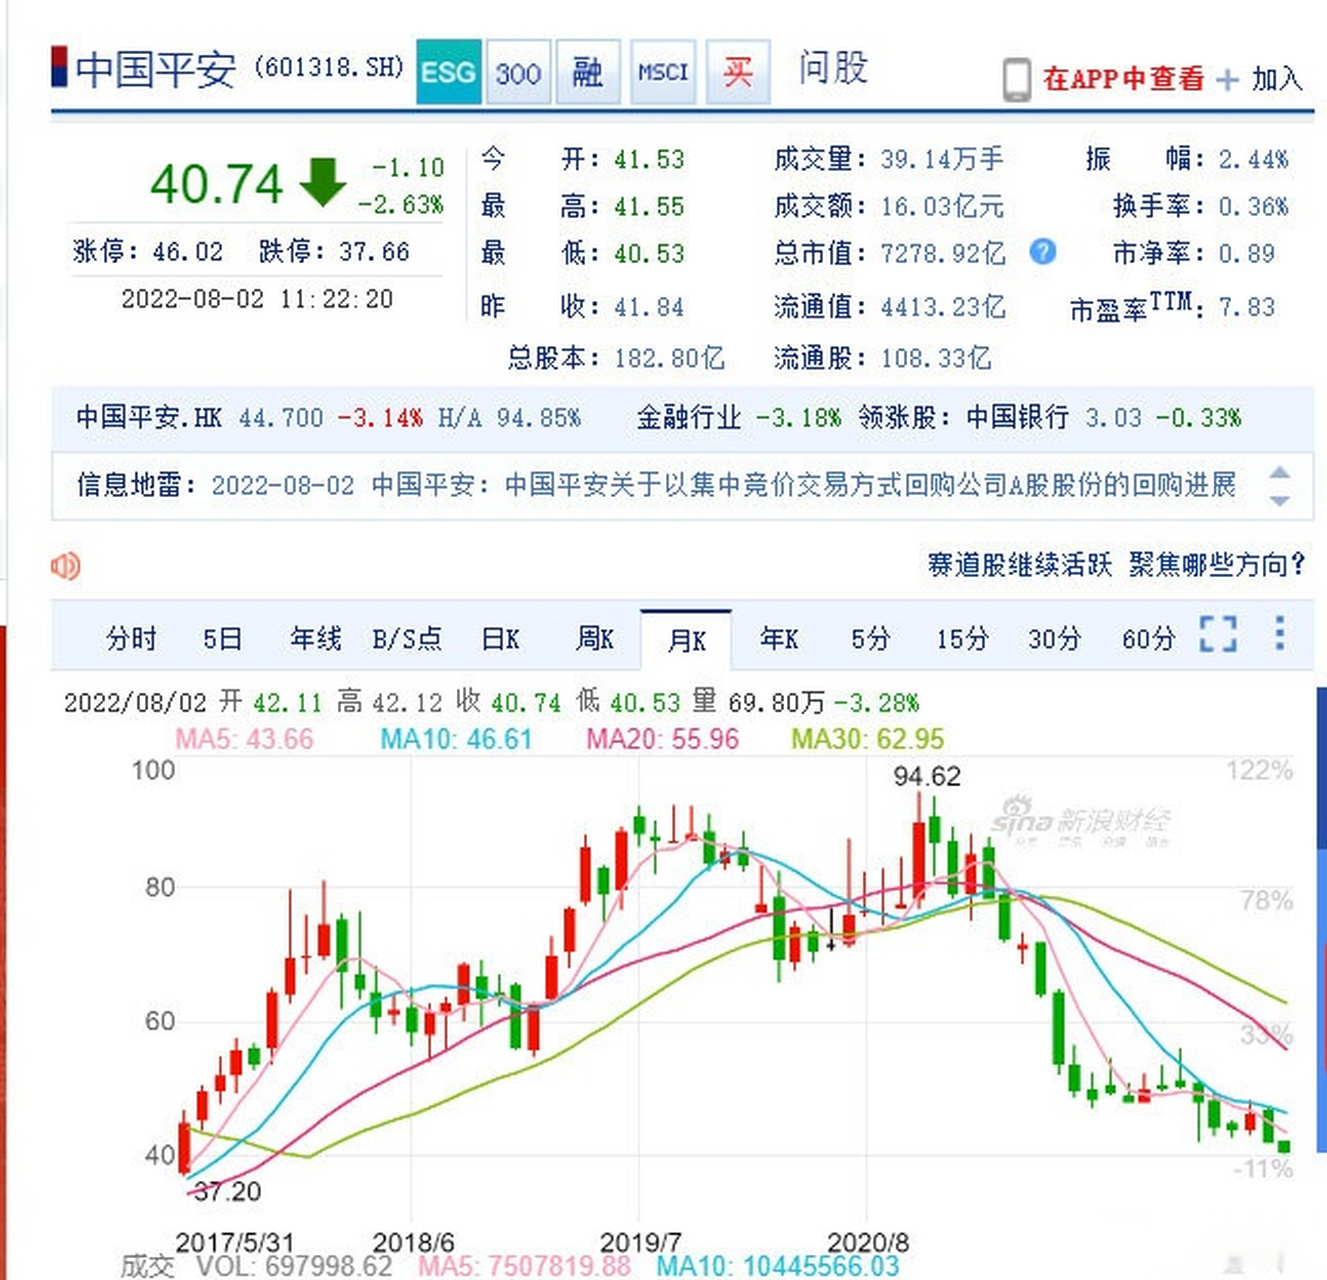This screenshot has width=1327, height=1280.
Task: Click the ESG badge icon
Action: pyautogui.click(x=448, y=72)
